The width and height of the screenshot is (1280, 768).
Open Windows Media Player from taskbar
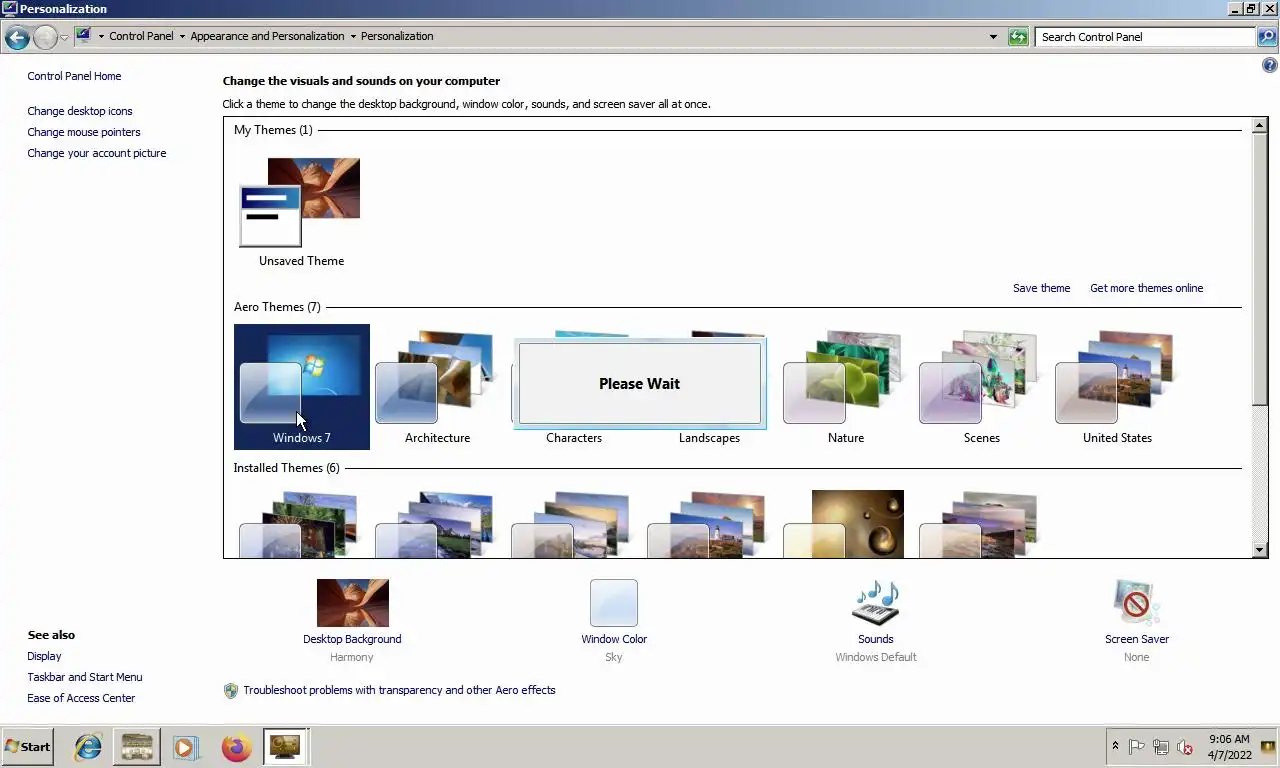pyautogui.click(x=185, y=747)
